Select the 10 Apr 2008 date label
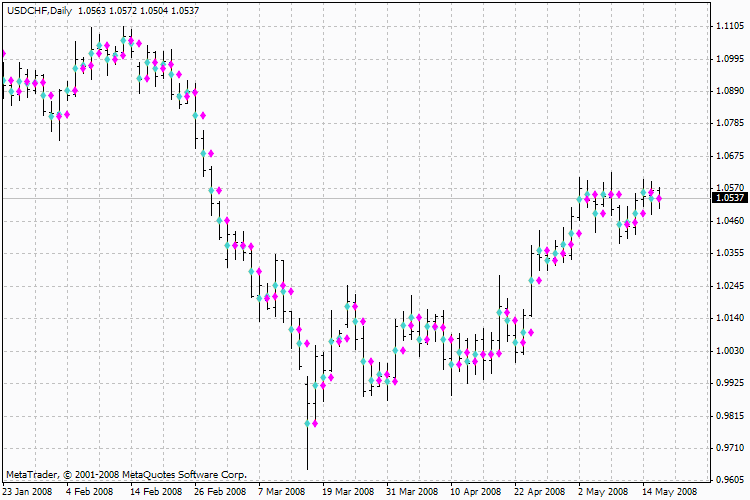 475,491
